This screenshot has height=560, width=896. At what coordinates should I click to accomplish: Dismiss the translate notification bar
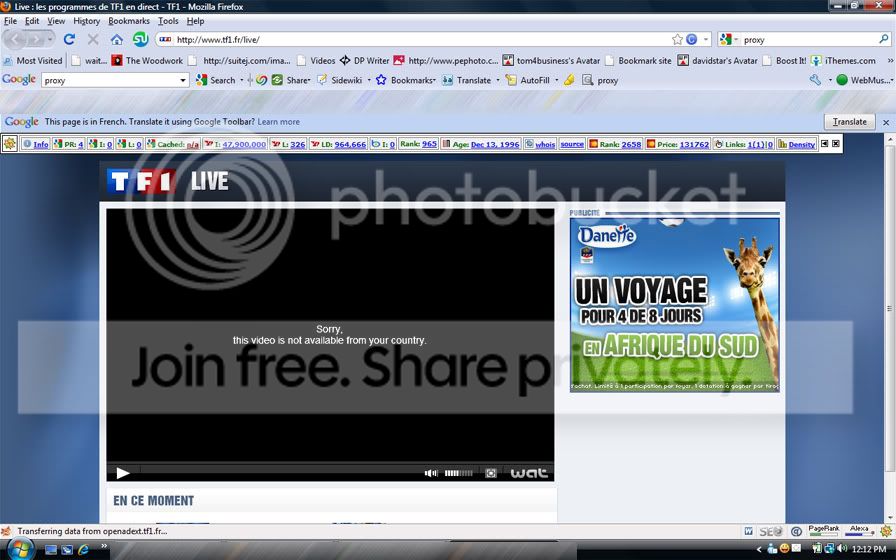pos(886,122)
